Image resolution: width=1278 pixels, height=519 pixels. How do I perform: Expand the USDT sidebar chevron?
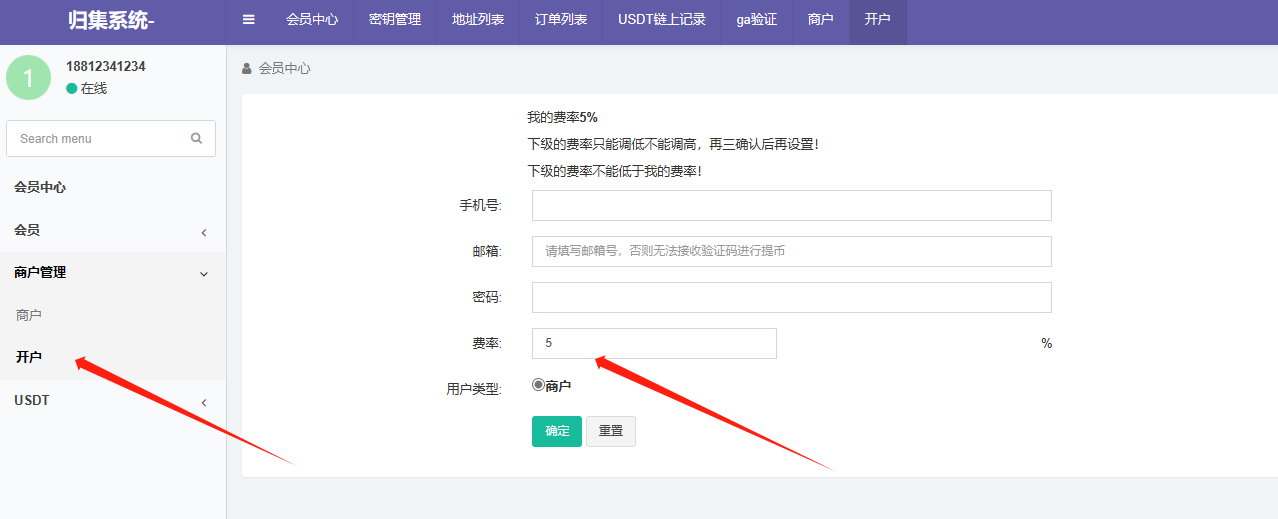coord(204,402)
